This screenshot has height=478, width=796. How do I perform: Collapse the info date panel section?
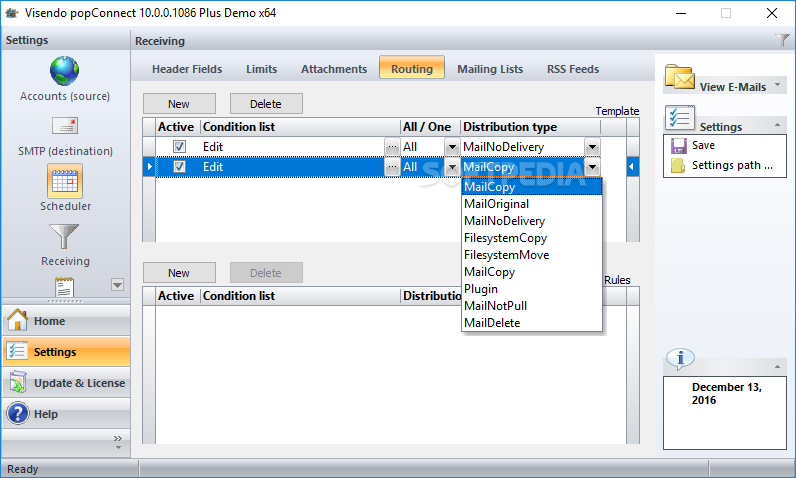click(777, 366)
